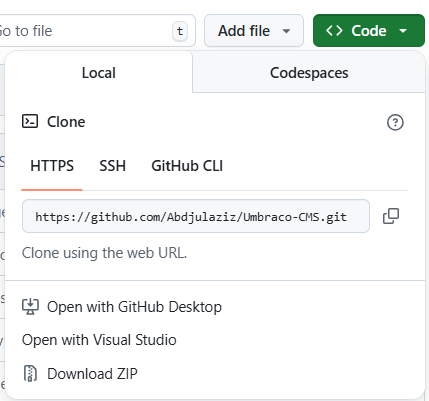The height and width of the screenshot is (401, 429).
Task: Click the terminal icon beside Clone
Action: point(30,121)
